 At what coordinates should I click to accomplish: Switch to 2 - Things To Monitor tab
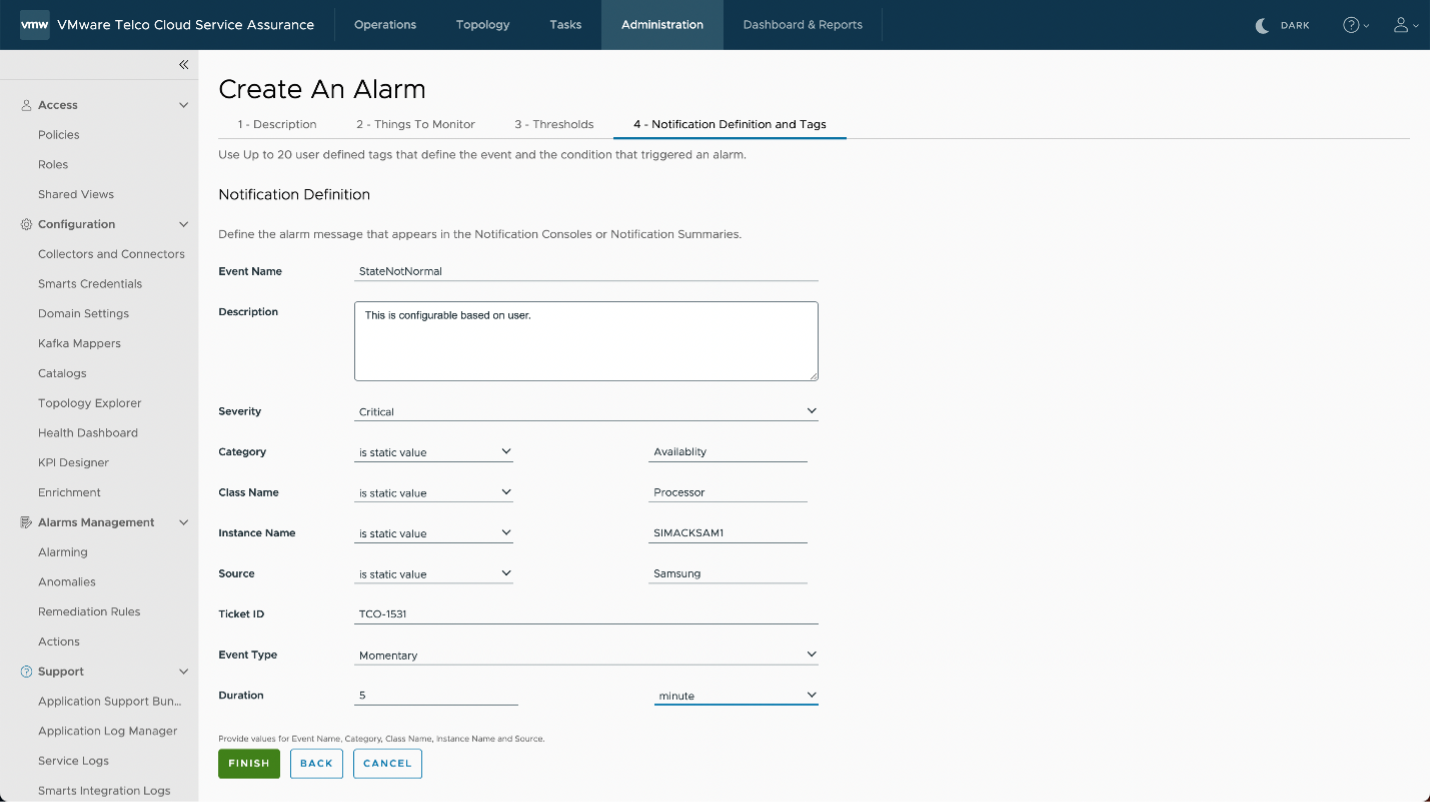pos(416,125)
